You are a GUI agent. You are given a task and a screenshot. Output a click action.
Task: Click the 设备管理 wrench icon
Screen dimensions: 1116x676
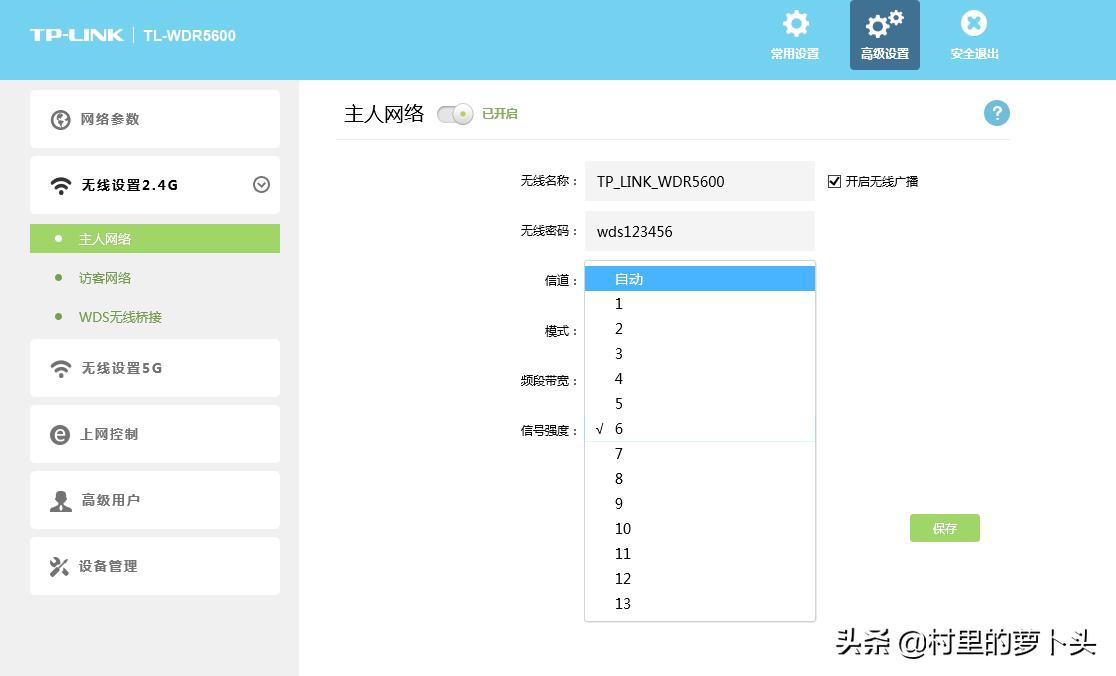62,565
